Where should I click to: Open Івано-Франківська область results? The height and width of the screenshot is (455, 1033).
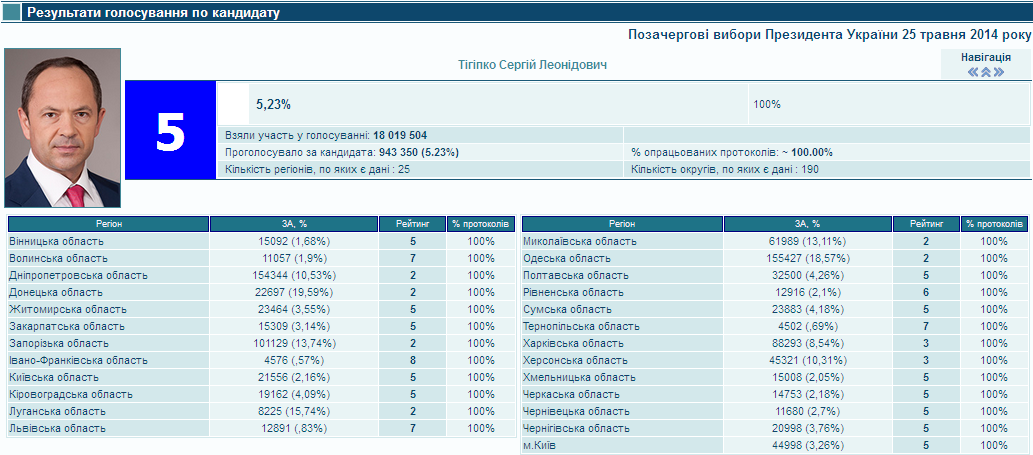click(78, 360)
